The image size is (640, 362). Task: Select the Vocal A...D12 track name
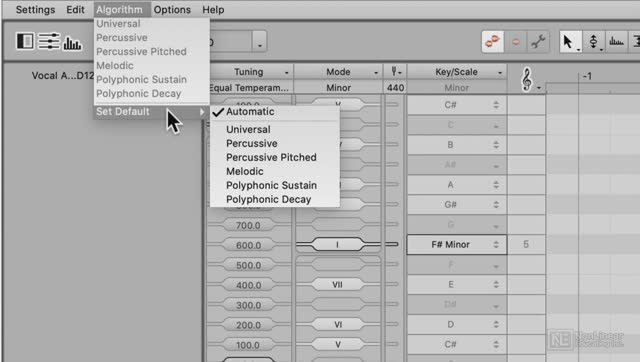tap(63, 76)
